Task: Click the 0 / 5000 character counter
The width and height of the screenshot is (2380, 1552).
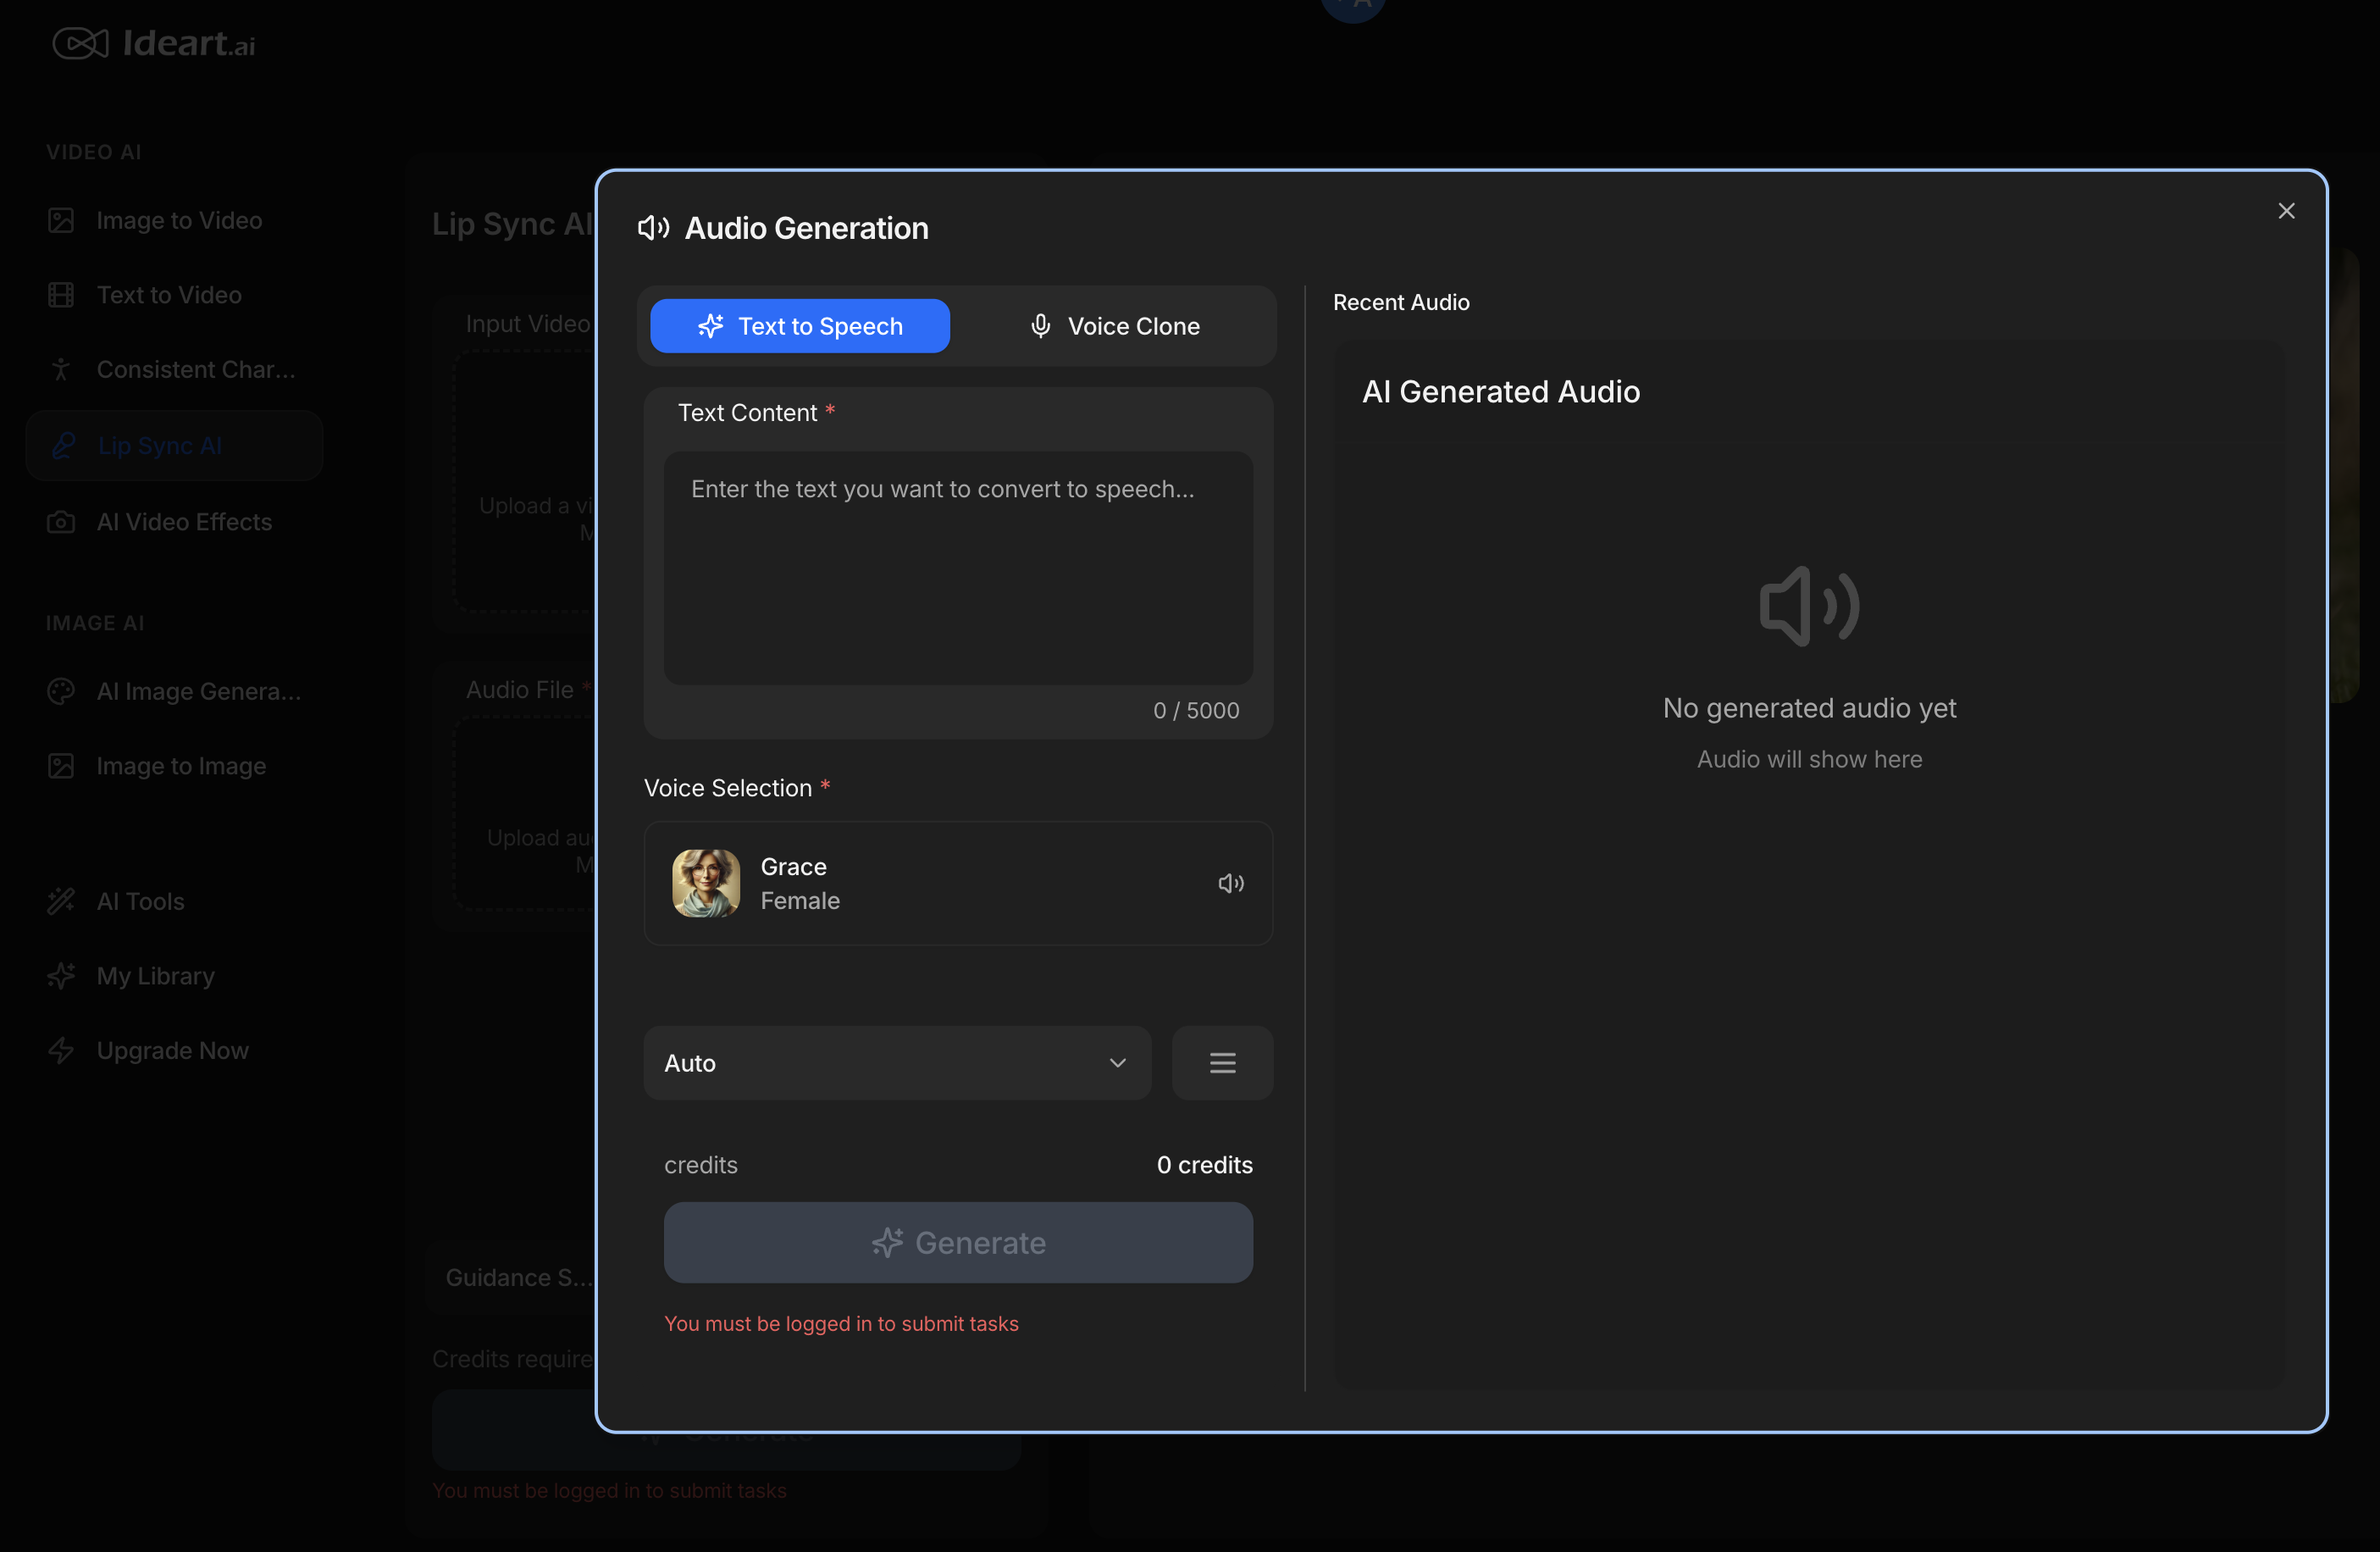Action: click(1196, 711)
